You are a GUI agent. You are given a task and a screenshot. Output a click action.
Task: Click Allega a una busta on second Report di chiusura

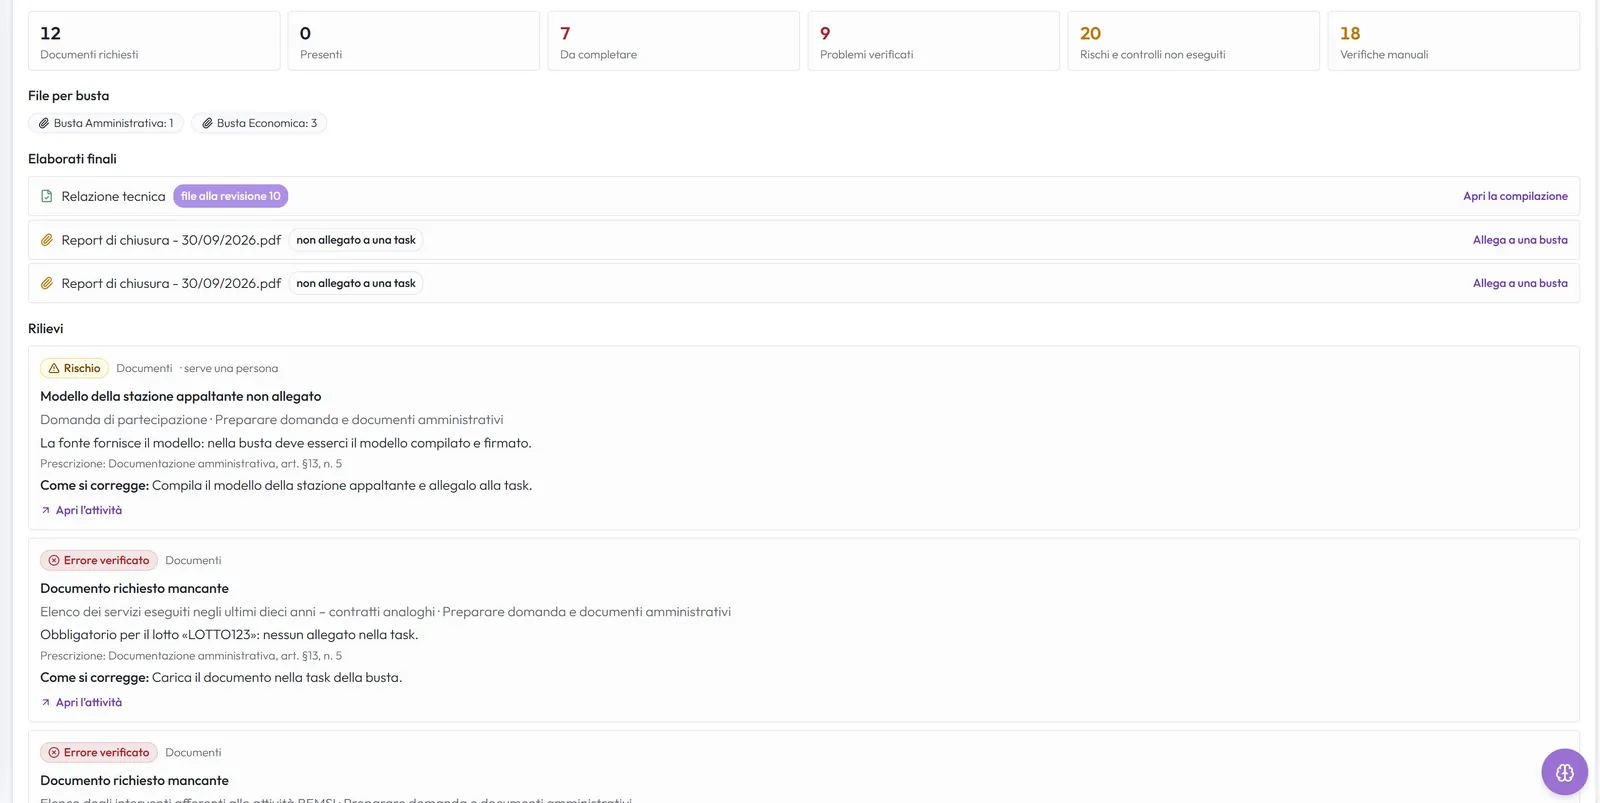(1520, 283)
